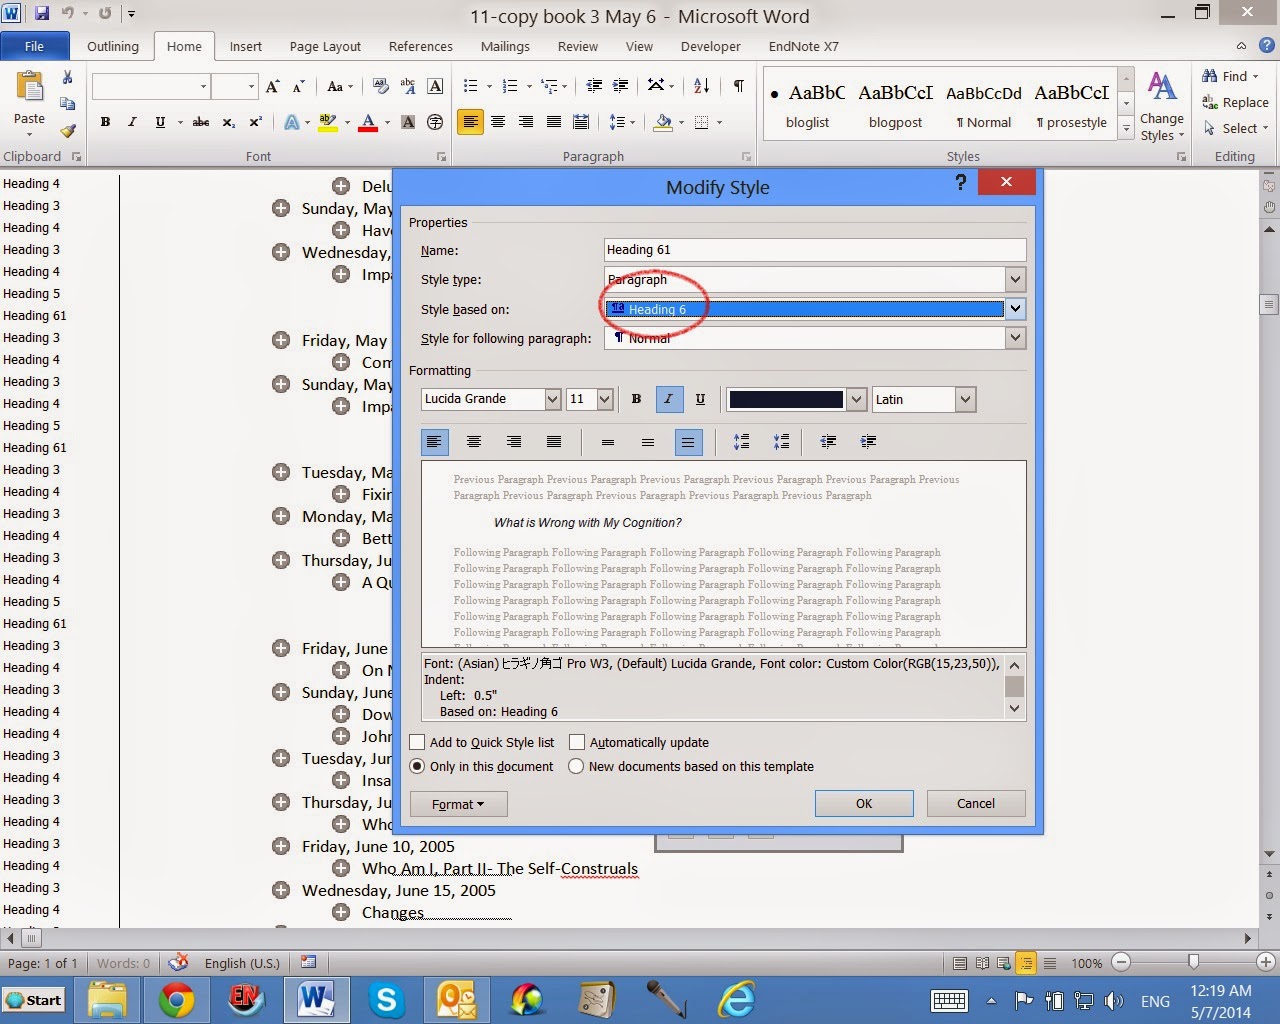Screen dimensions: 1280x1024
Task: Open the Lucida Grande font dropdown
Action: point(552,399)
